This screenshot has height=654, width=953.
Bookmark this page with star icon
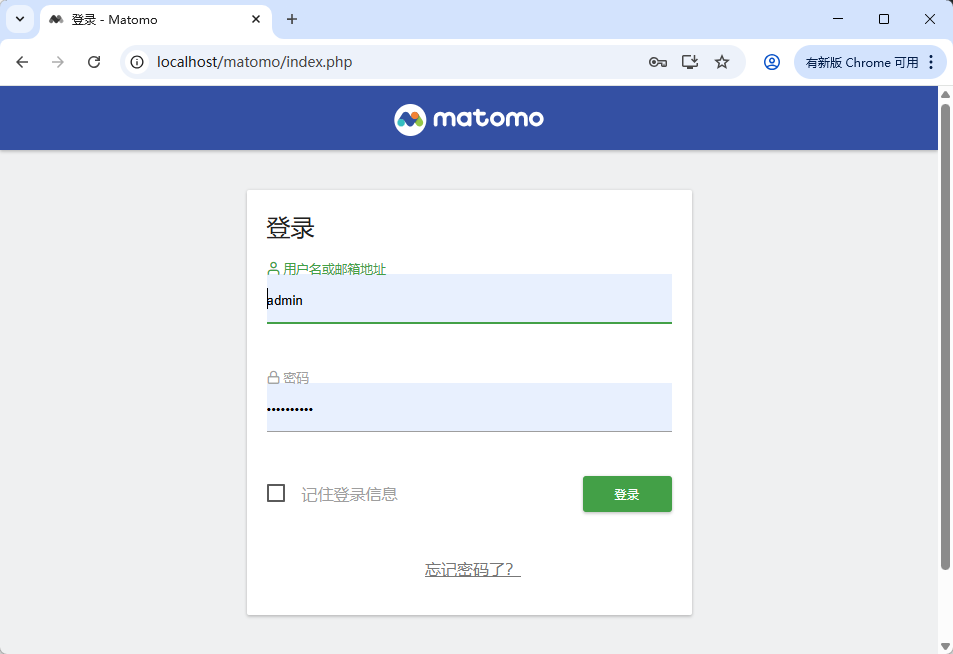coord(721,62)
